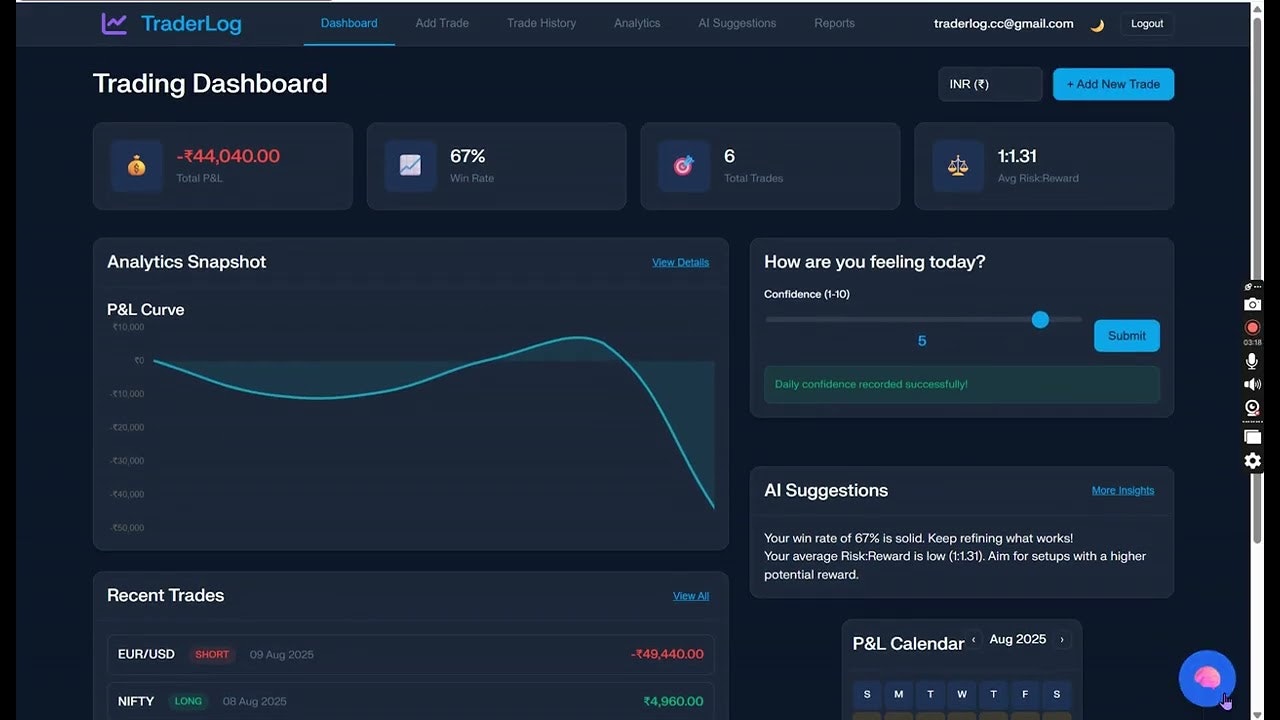Open the Reports tab

(834, 23)
